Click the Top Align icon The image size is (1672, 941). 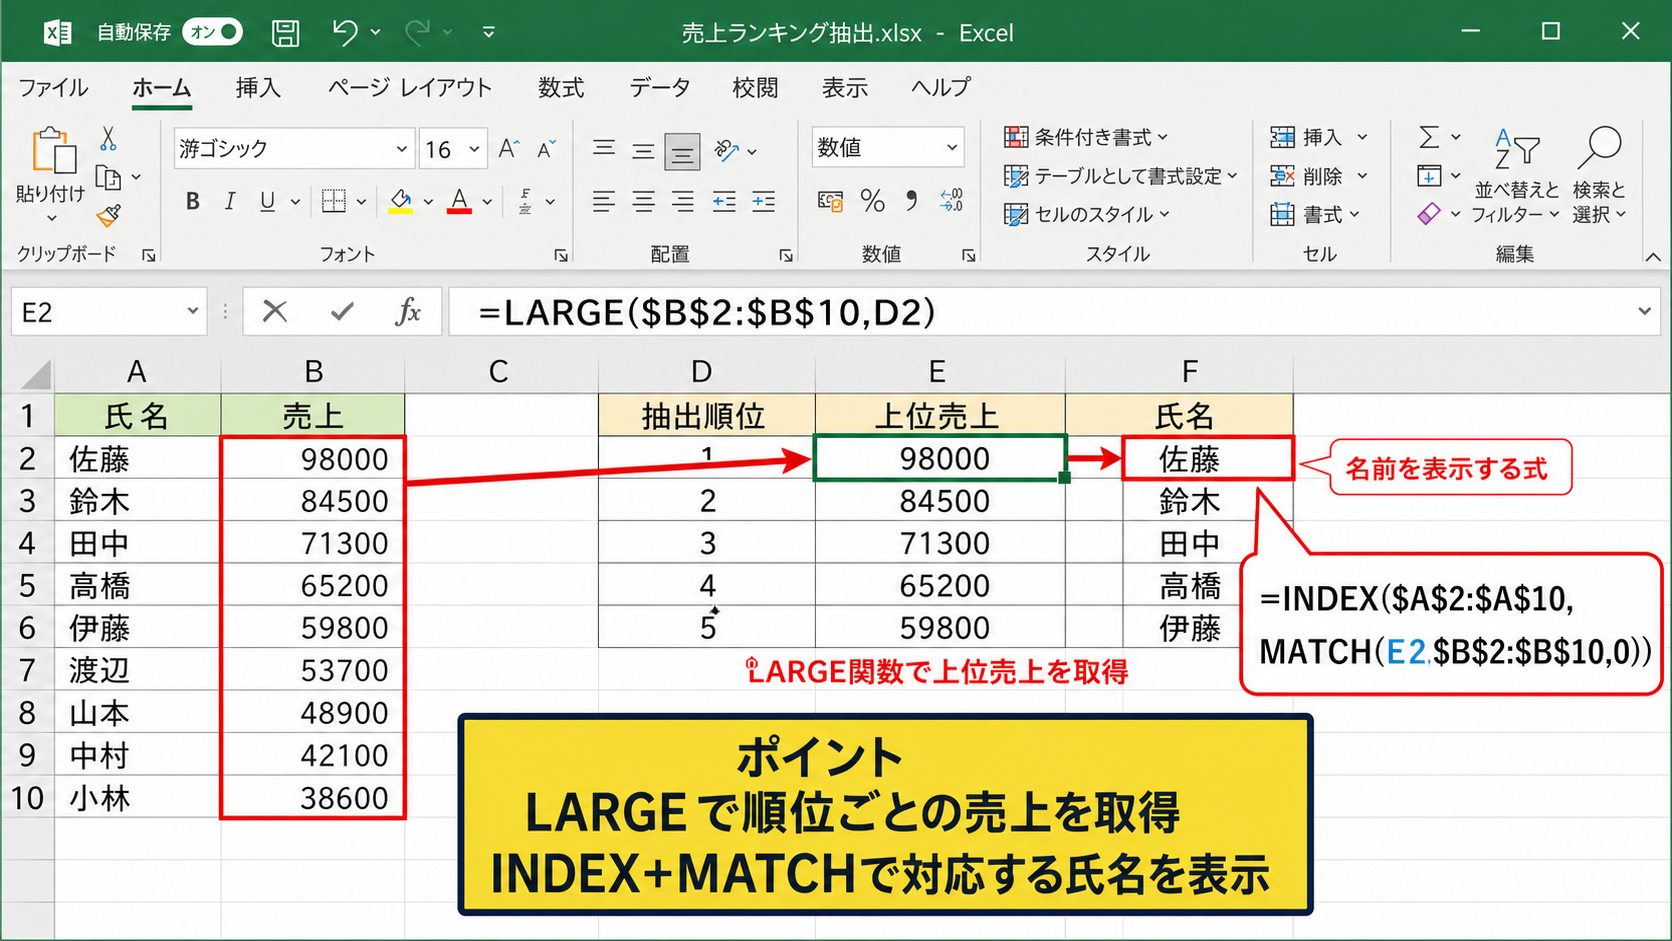point(603,150)
